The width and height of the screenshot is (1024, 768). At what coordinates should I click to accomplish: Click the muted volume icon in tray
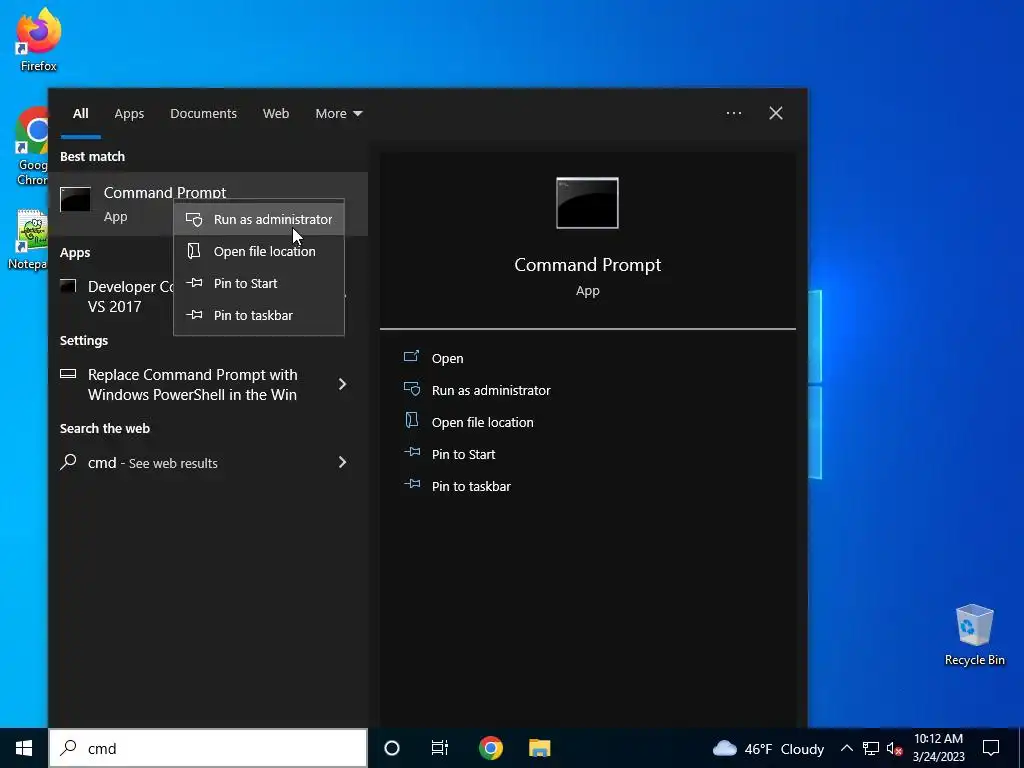pyautogui.click(x=895, y=748)
